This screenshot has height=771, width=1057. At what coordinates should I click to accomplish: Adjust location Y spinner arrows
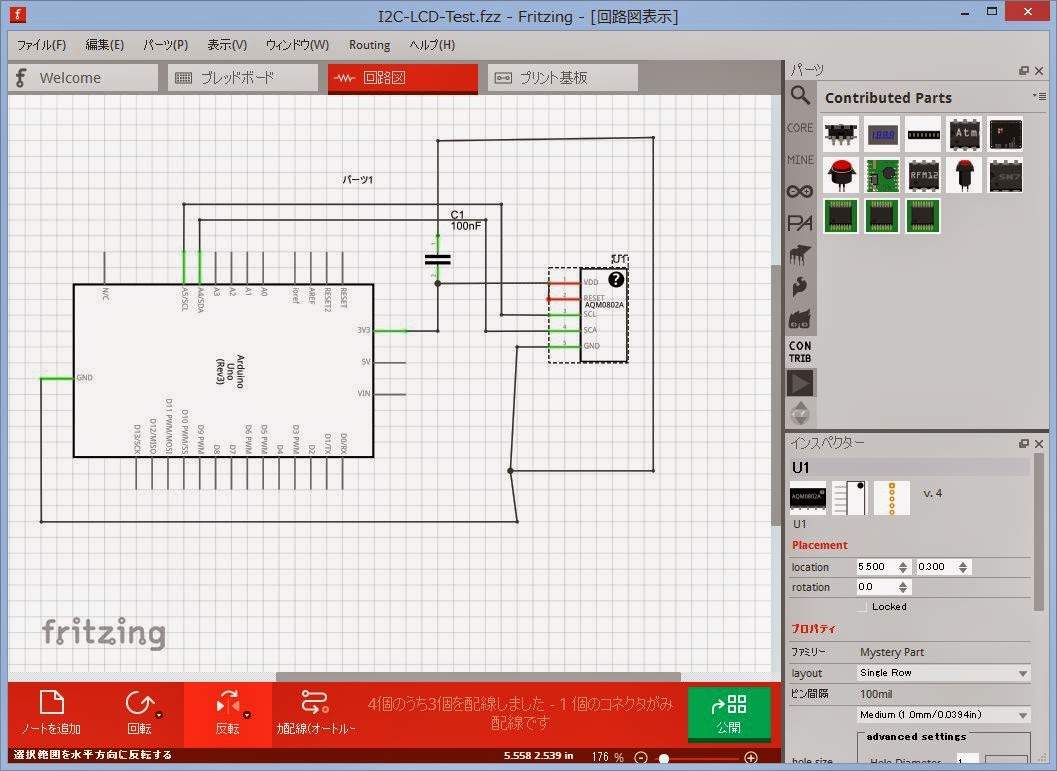(963, 567)
